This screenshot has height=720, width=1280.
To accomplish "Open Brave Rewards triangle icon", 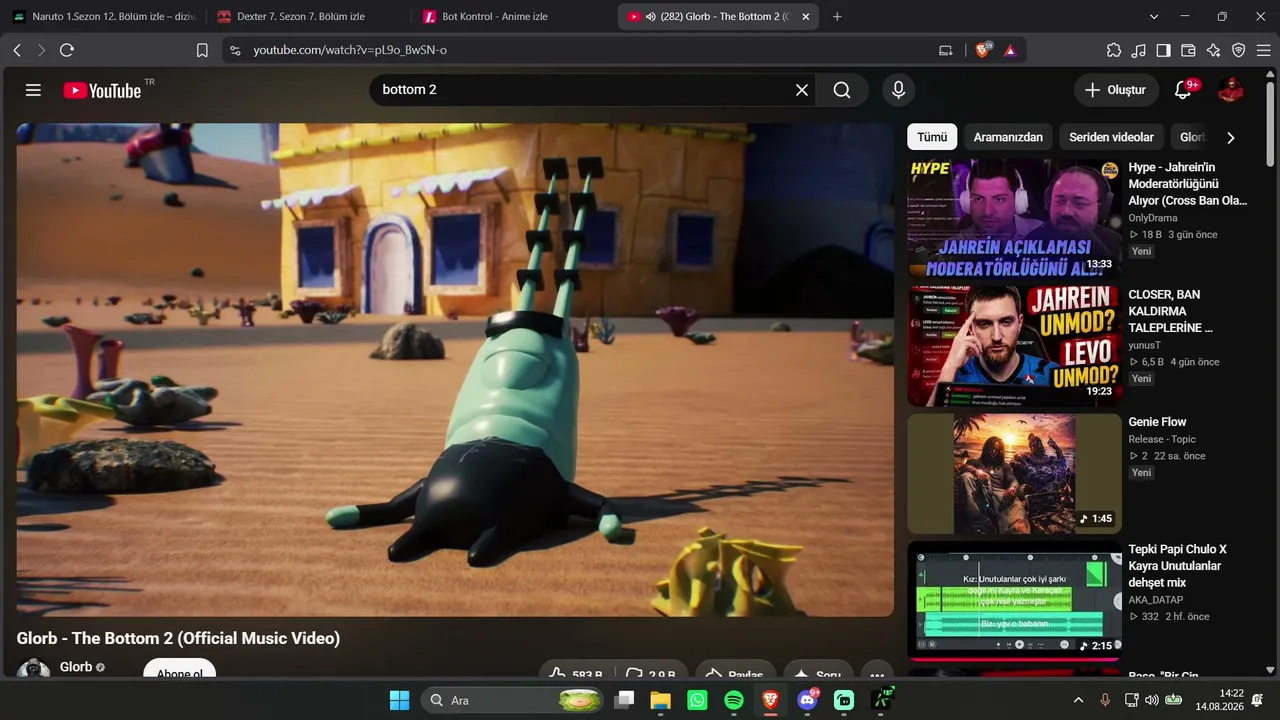I will [1010, 50].
